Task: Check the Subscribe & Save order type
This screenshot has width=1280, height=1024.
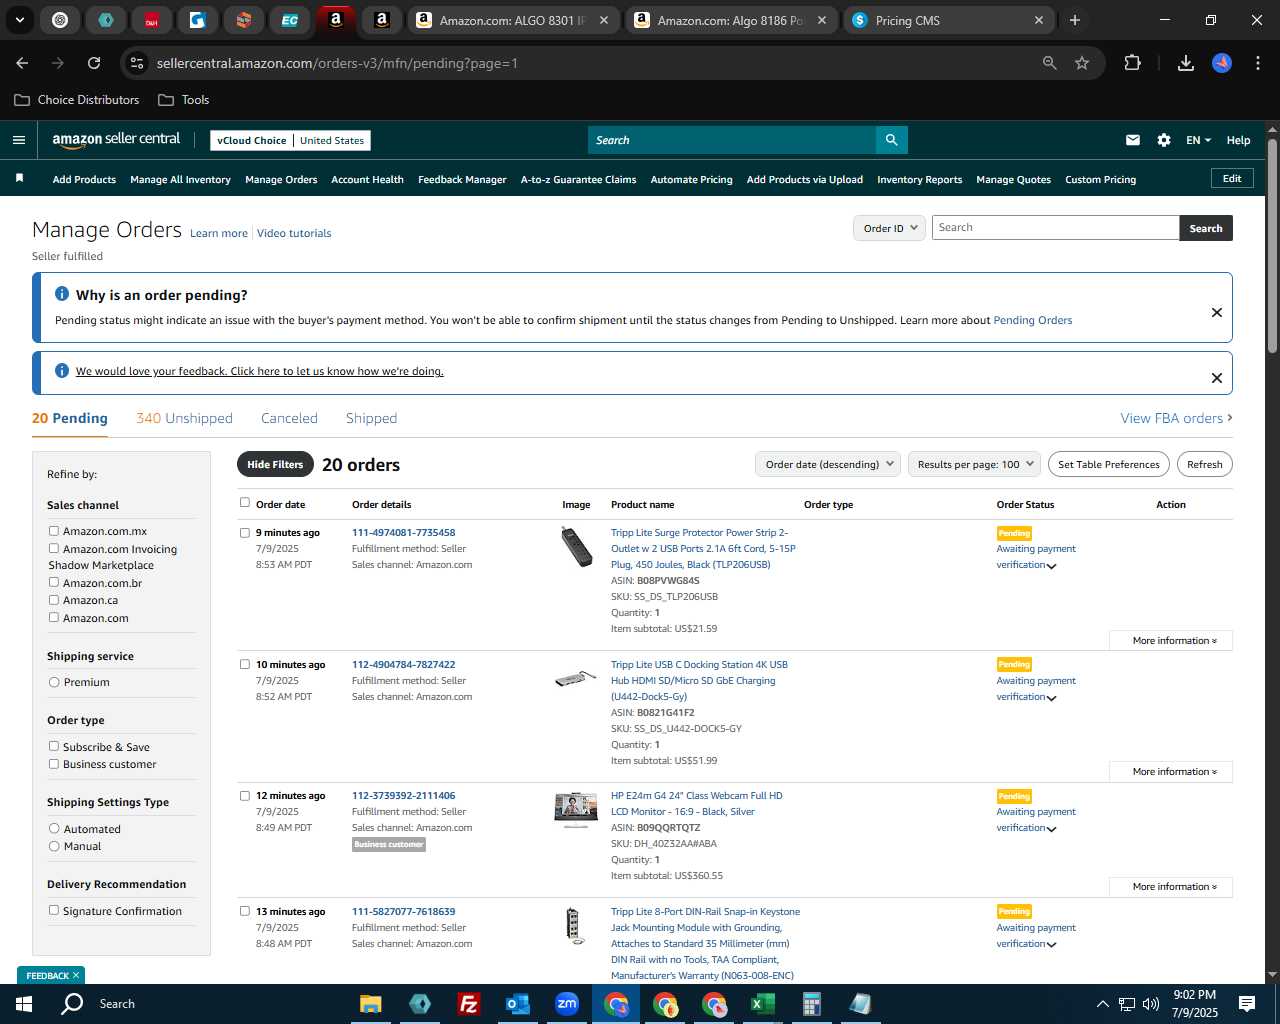Action: click(x=54, y=746)
